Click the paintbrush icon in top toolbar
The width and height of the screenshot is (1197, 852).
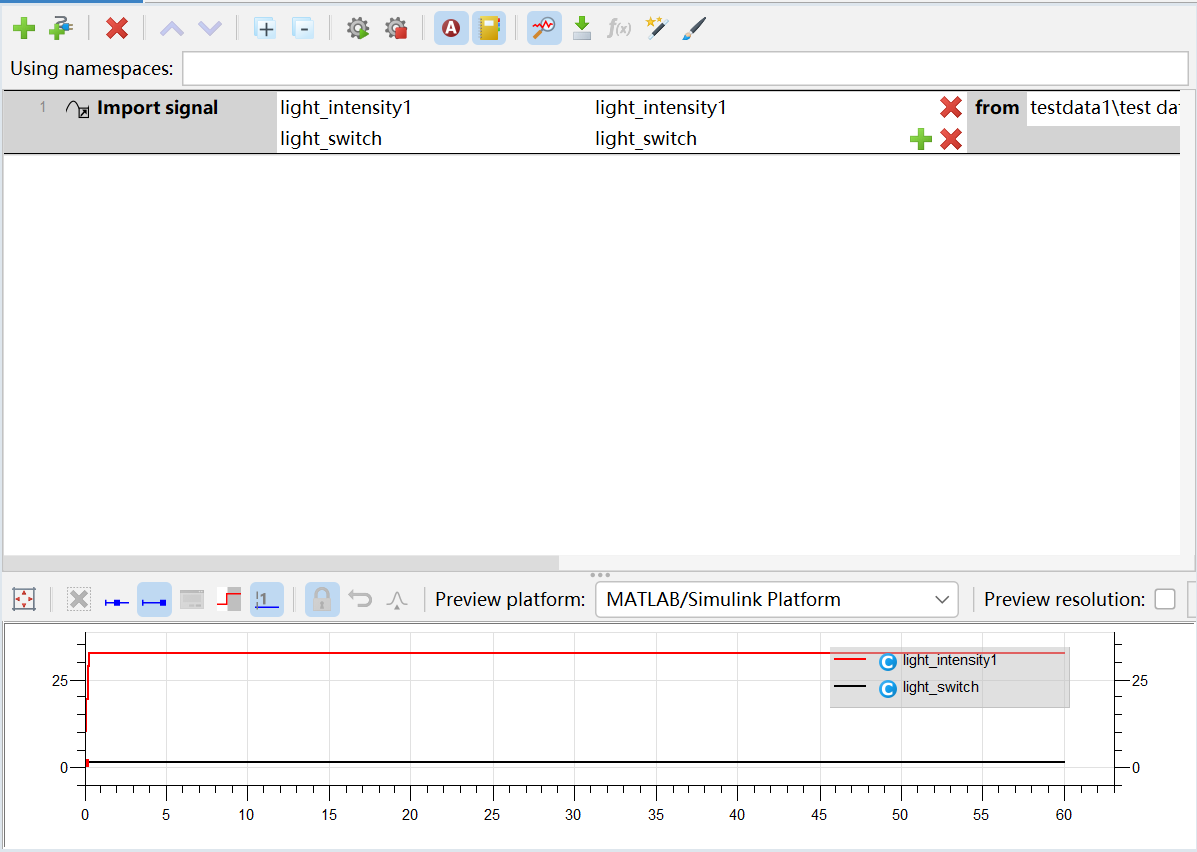point(694,29)
